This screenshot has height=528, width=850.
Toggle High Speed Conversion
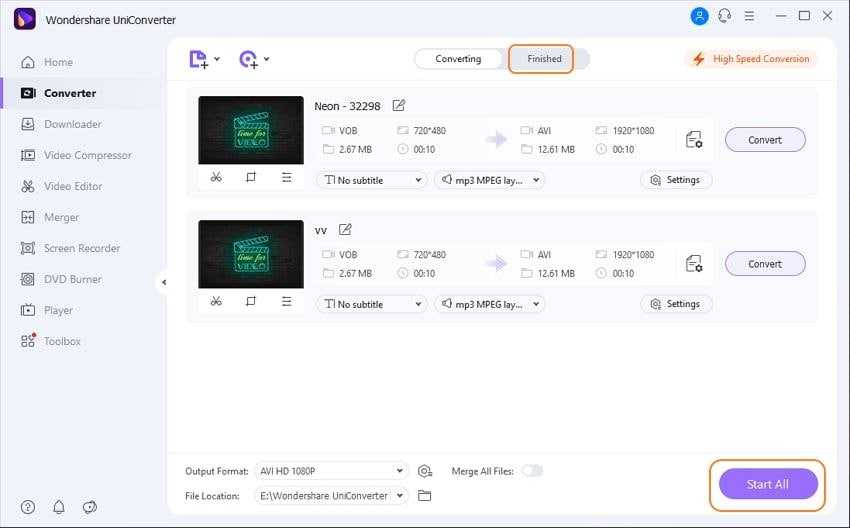[x=751, y=59]
